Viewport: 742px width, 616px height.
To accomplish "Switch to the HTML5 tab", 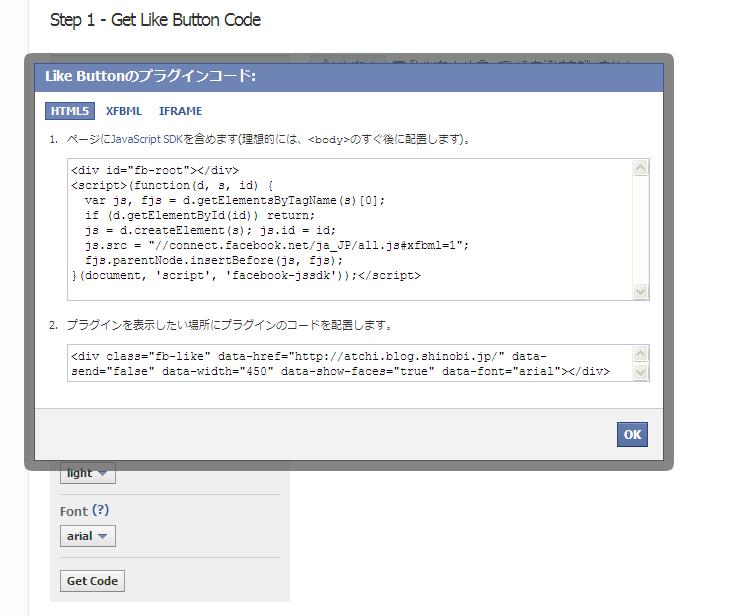I will [x=70, y=111].
